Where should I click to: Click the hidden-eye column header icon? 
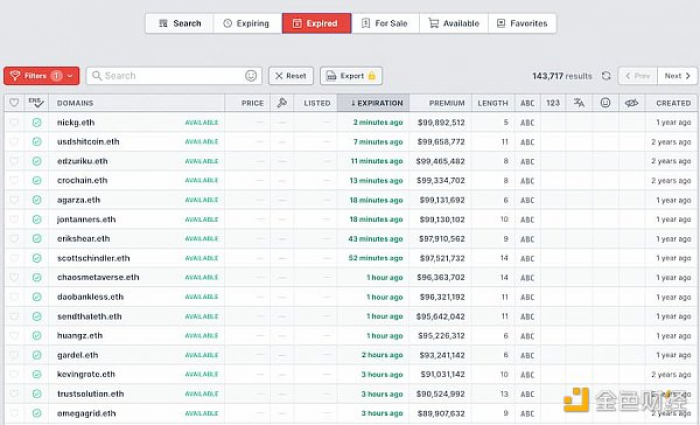coord(632,103)
